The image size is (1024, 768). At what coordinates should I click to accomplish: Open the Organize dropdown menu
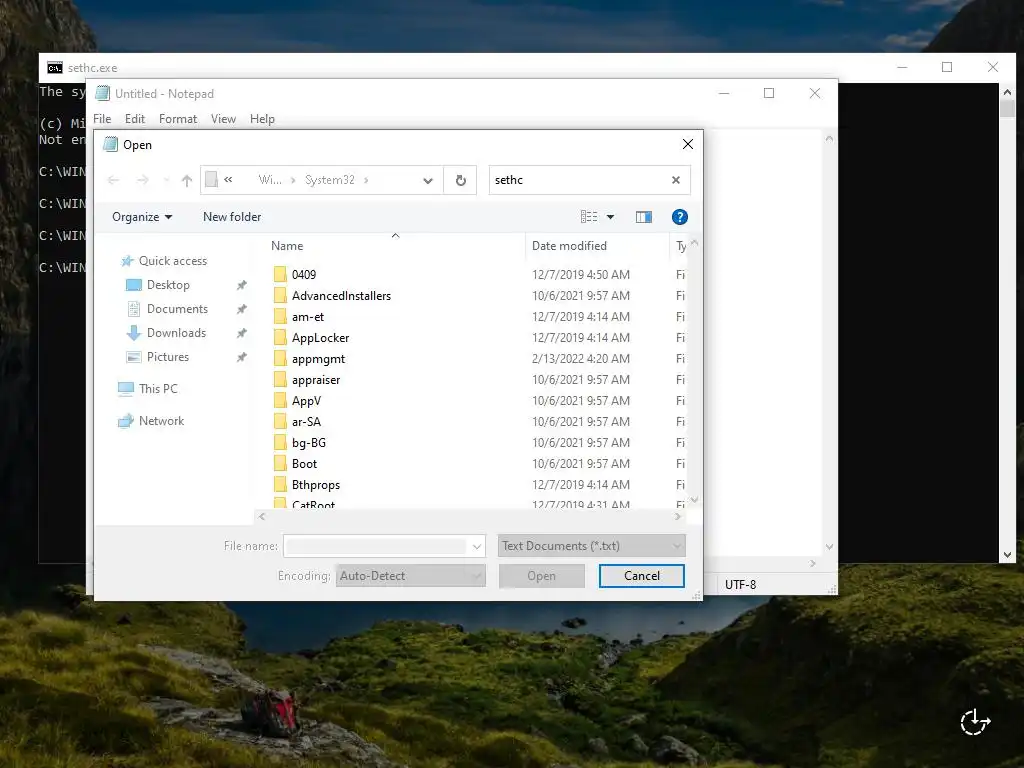[x=142, y=217]
